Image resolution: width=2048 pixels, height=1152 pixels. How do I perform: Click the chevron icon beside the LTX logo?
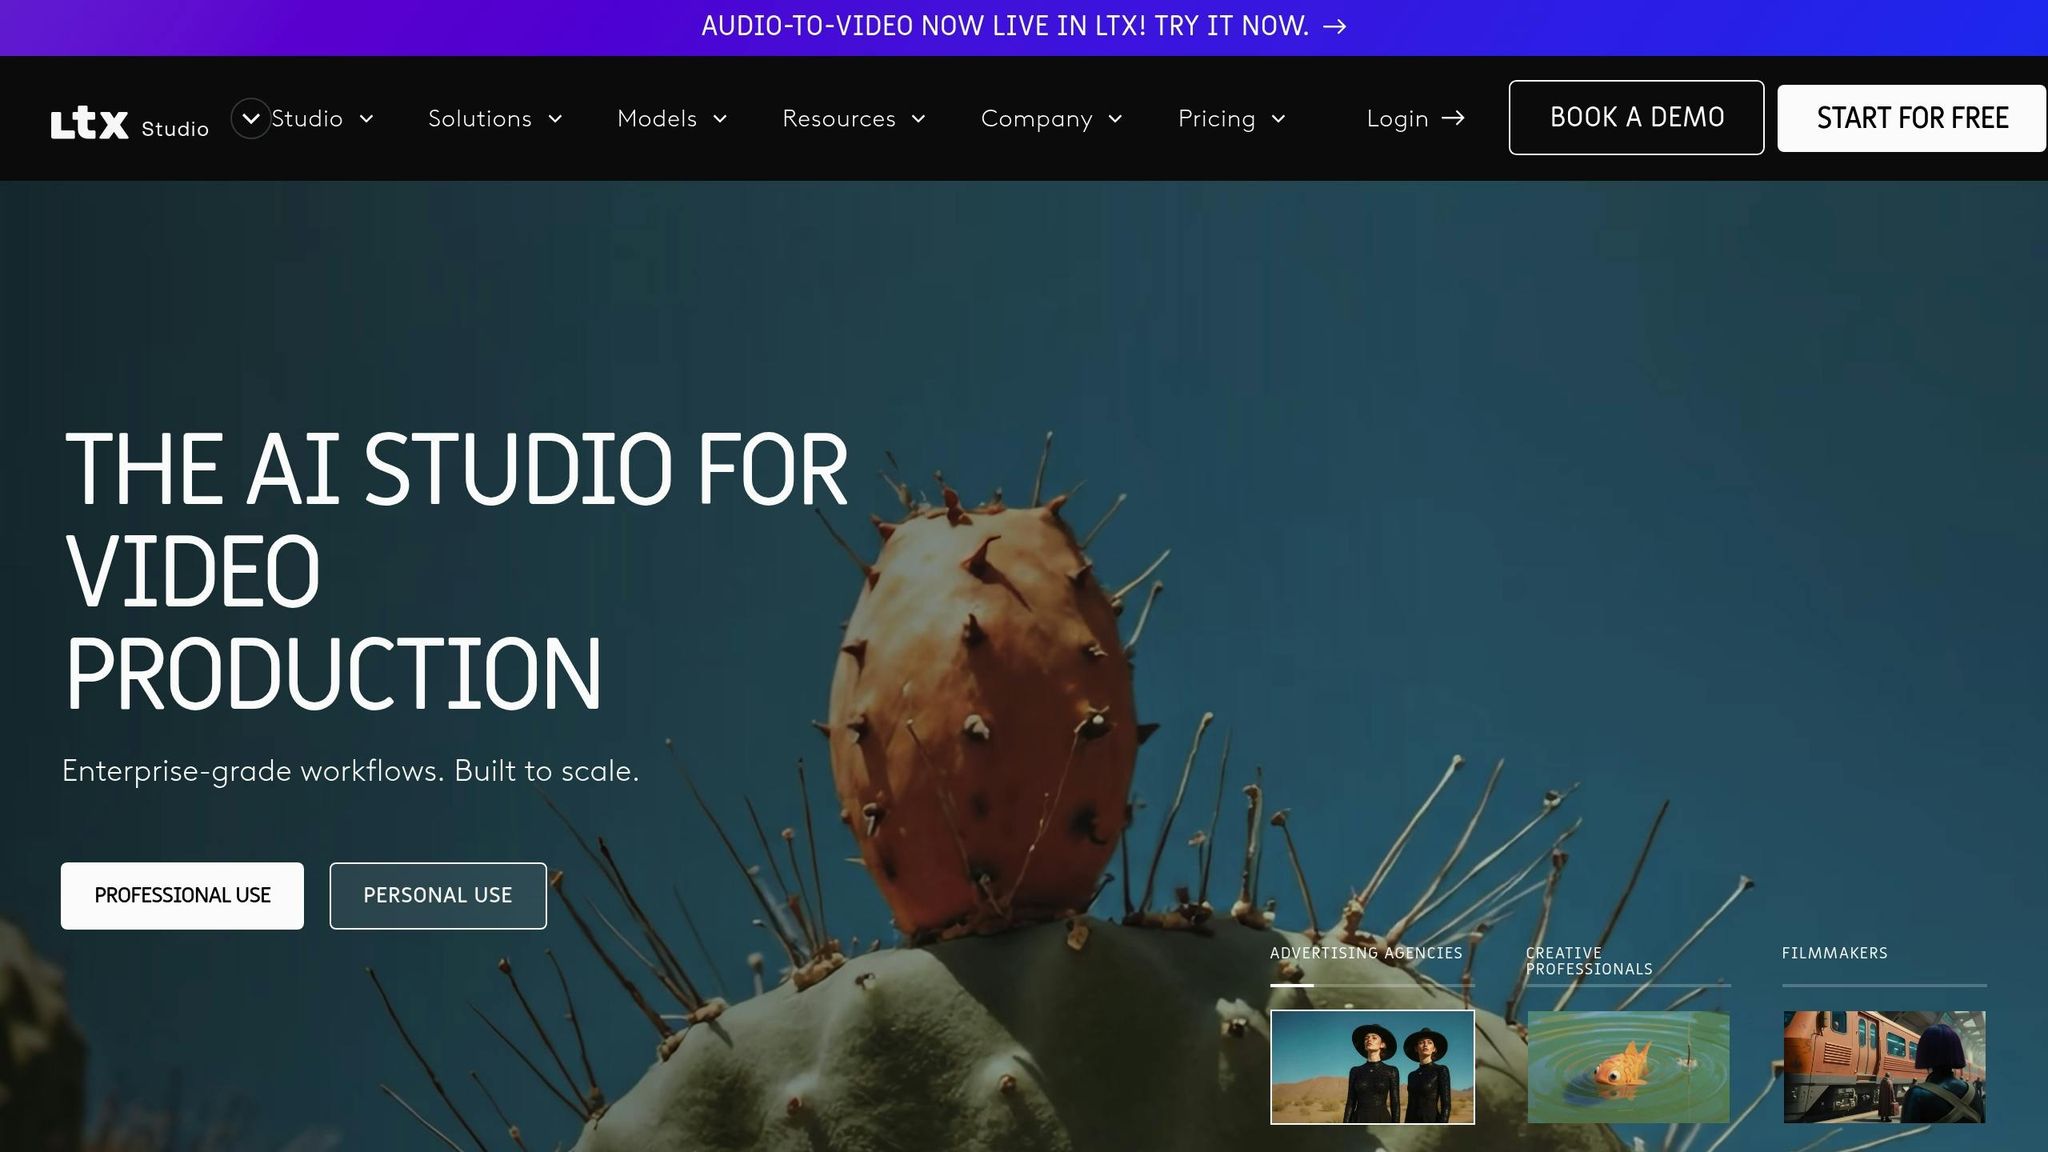(250, 118)
